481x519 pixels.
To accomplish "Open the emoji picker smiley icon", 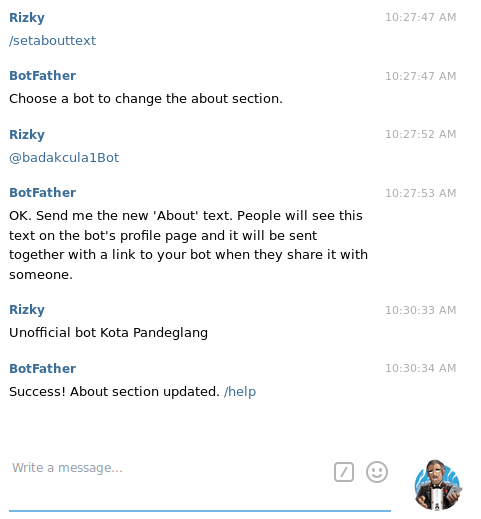I will pos(377,472).
